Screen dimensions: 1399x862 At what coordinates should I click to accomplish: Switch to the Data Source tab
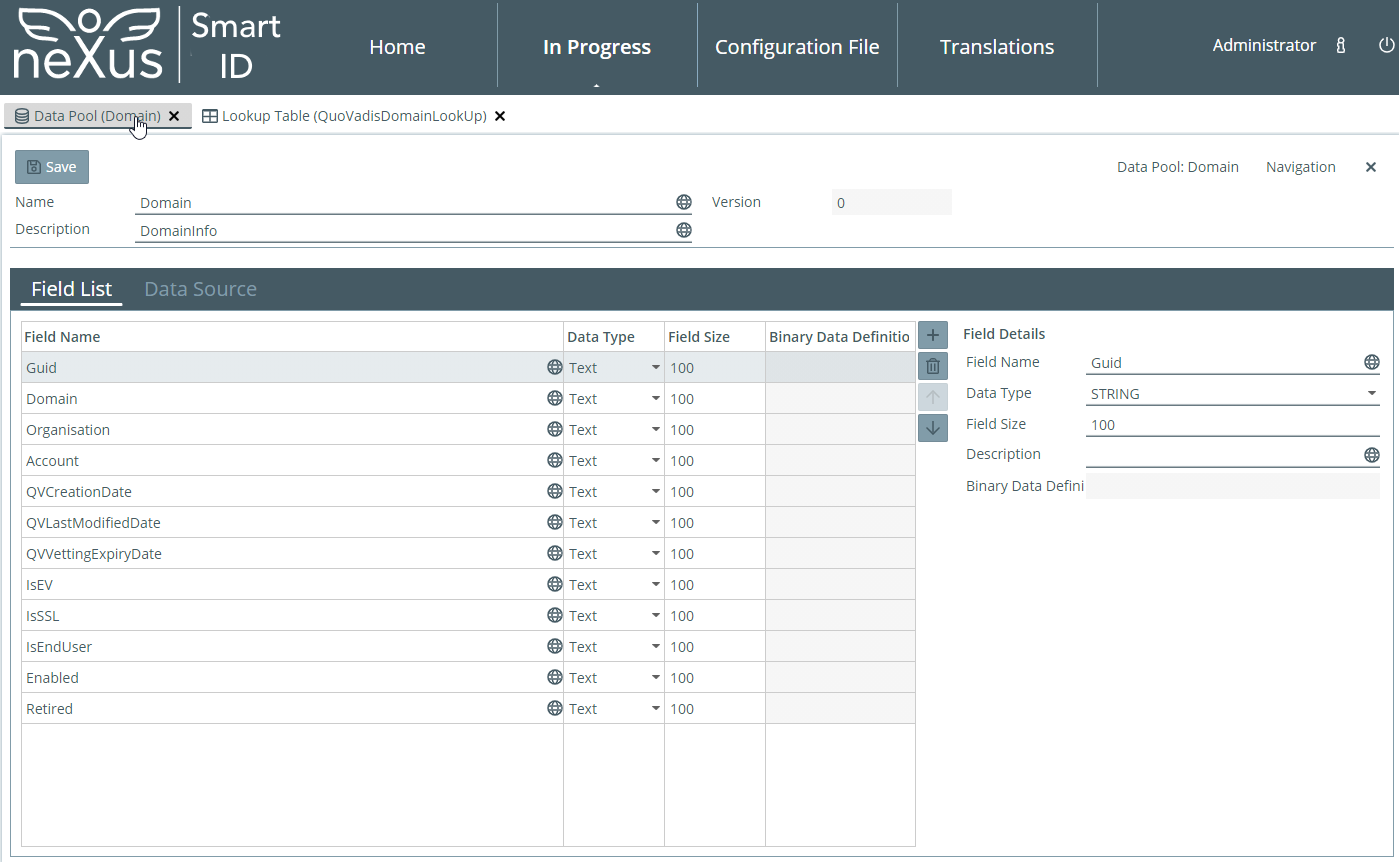200,288
